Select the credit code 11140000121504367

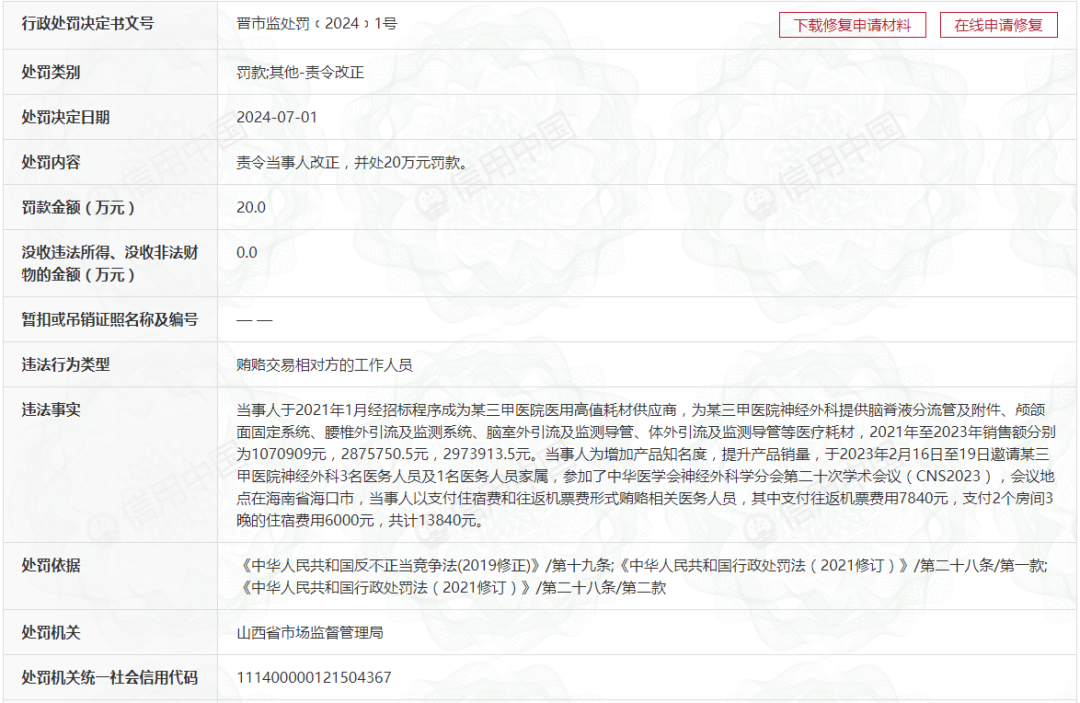[x=314, y=678]
